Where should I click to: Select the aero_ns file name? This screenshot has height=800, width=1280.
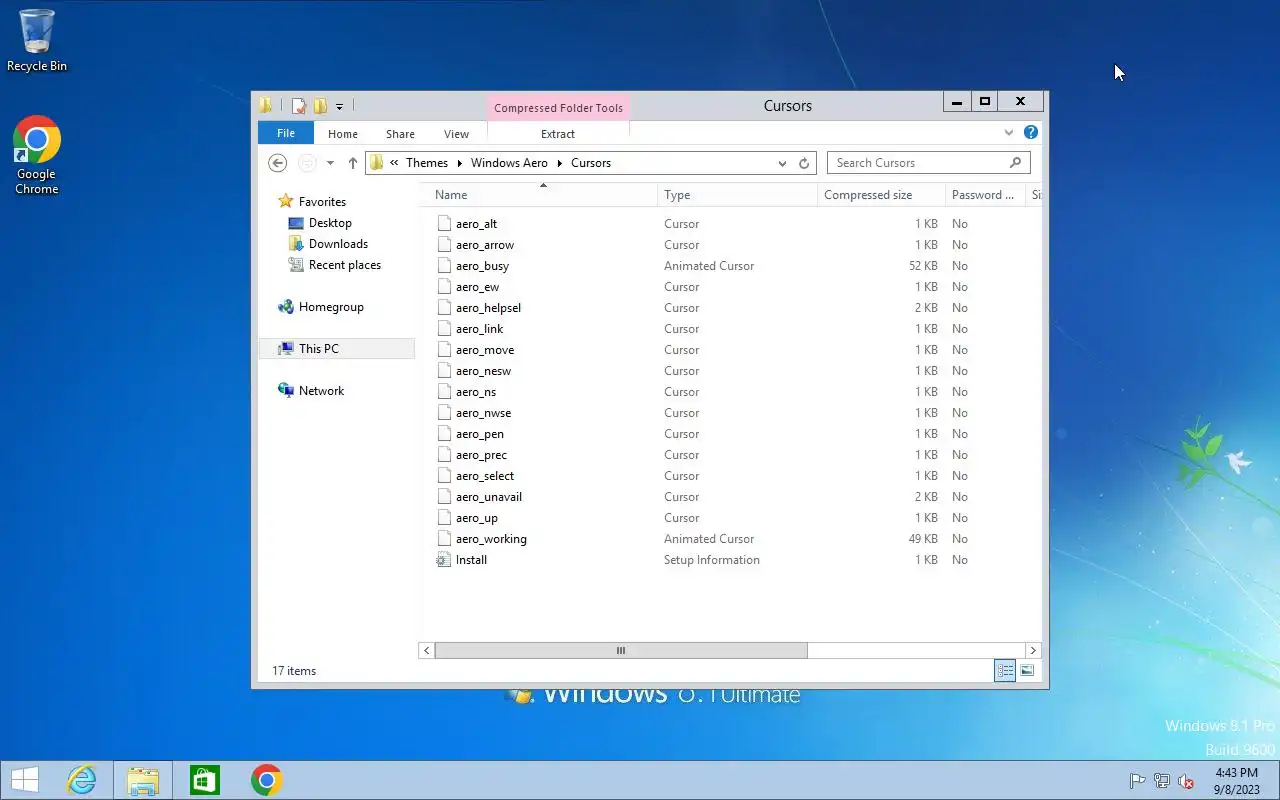point(476,392)
